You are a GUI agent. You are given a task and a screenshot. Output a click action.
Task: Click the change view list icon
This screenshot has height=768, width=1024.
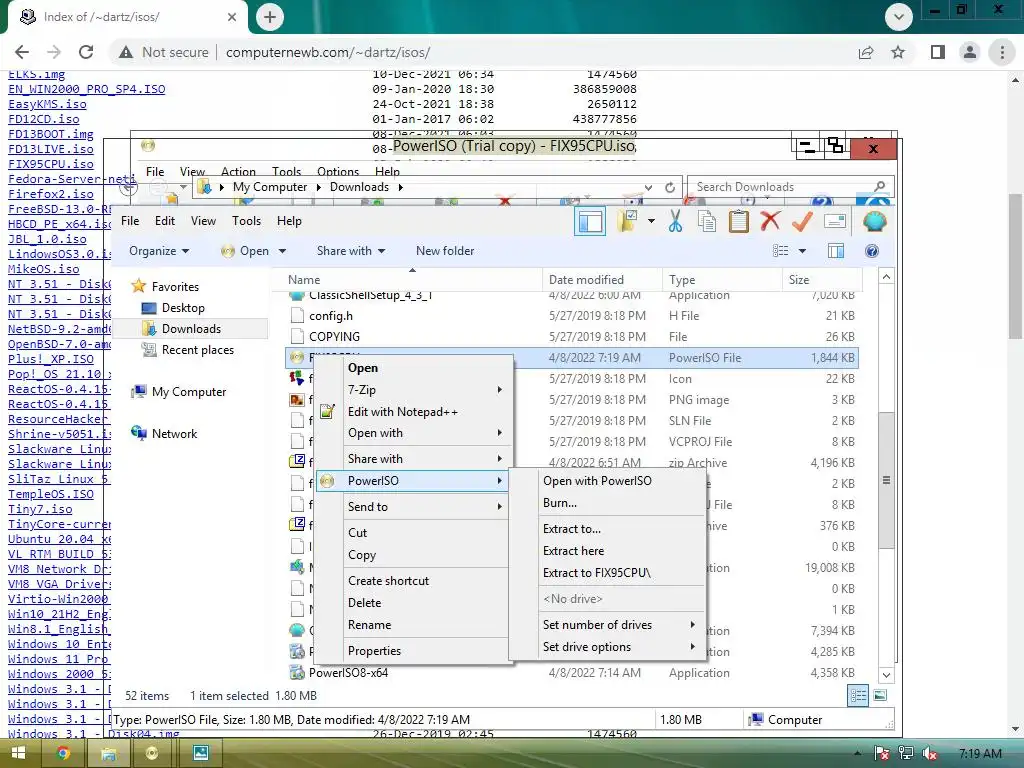[780, 251]
